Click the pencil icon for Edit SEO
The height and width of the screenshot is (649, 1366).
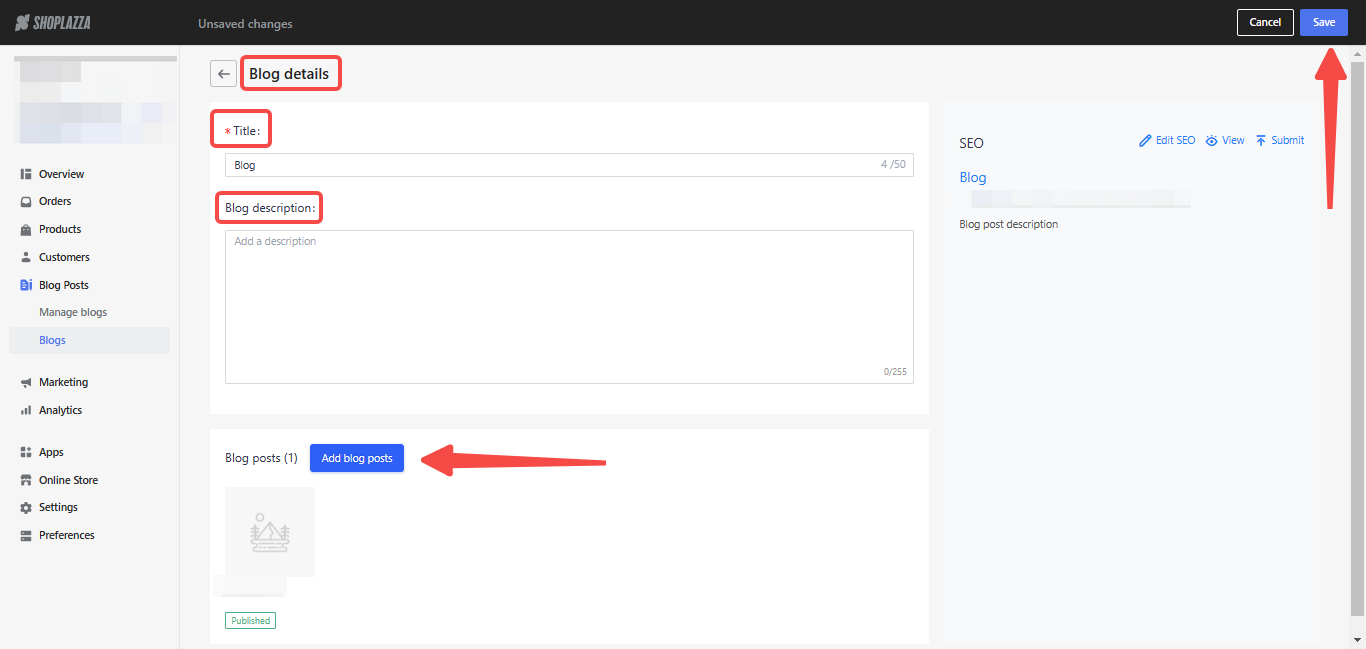(1145, 141)
